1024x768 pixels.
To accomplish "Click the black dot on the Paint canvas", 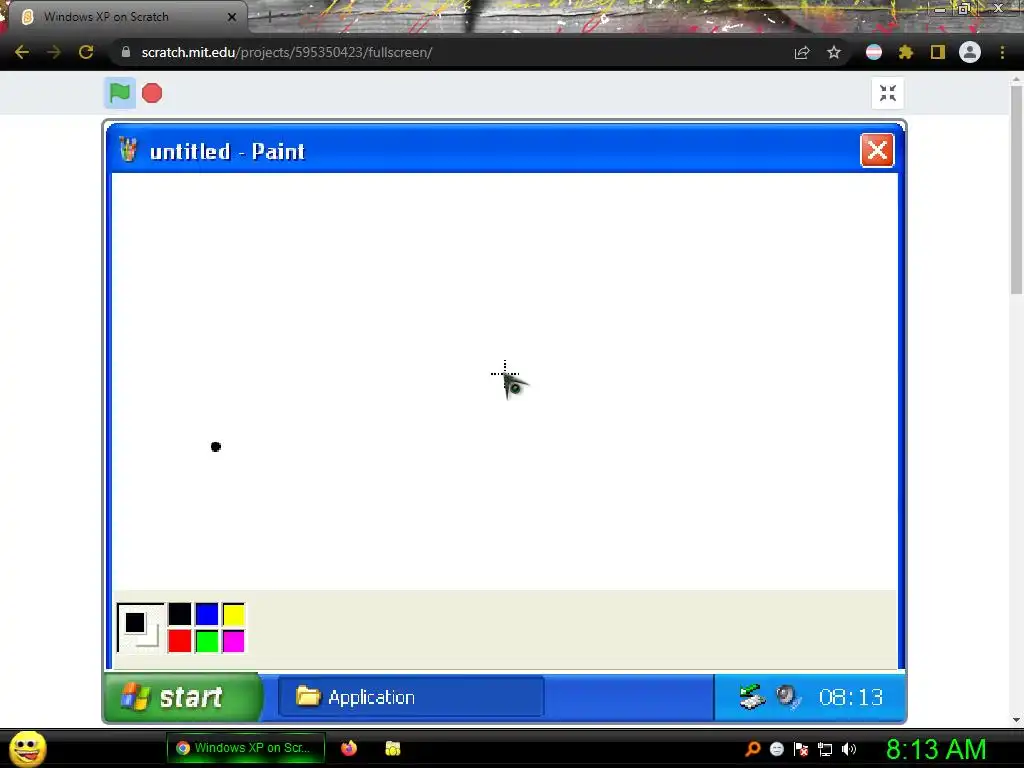I will 216,447.
